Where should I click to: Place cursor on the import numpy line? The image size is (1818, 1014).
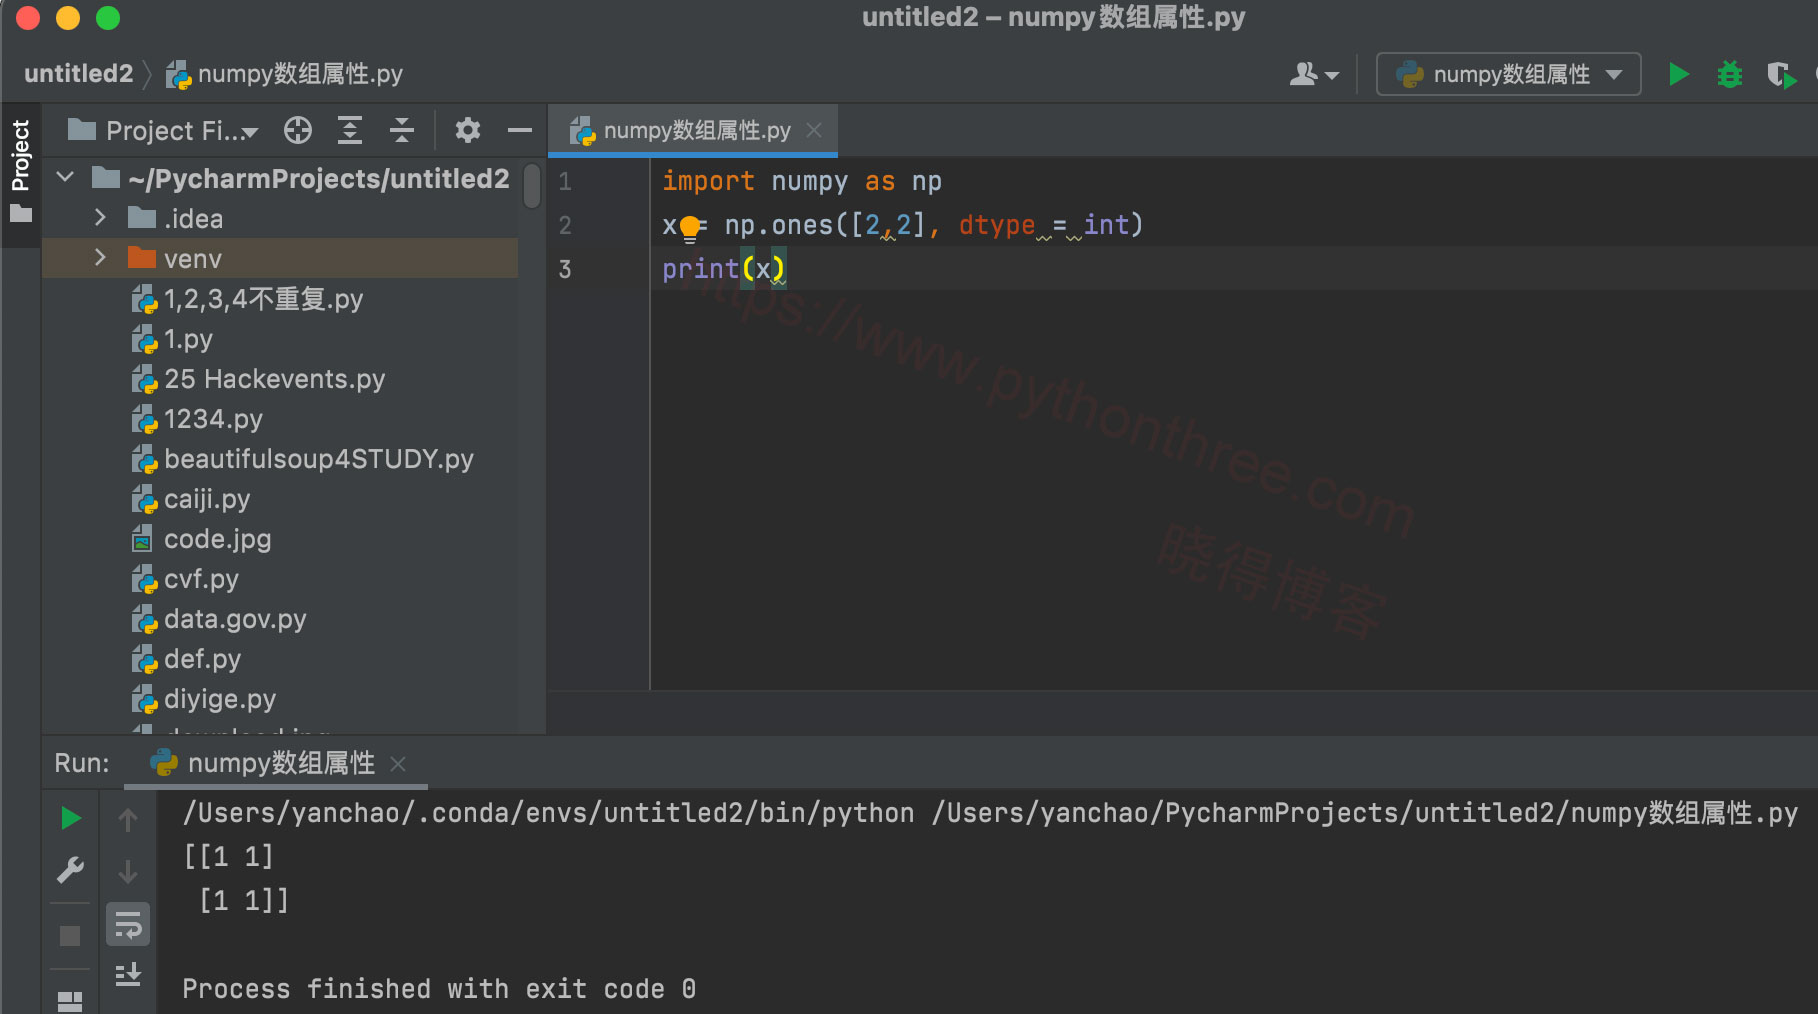802,181
